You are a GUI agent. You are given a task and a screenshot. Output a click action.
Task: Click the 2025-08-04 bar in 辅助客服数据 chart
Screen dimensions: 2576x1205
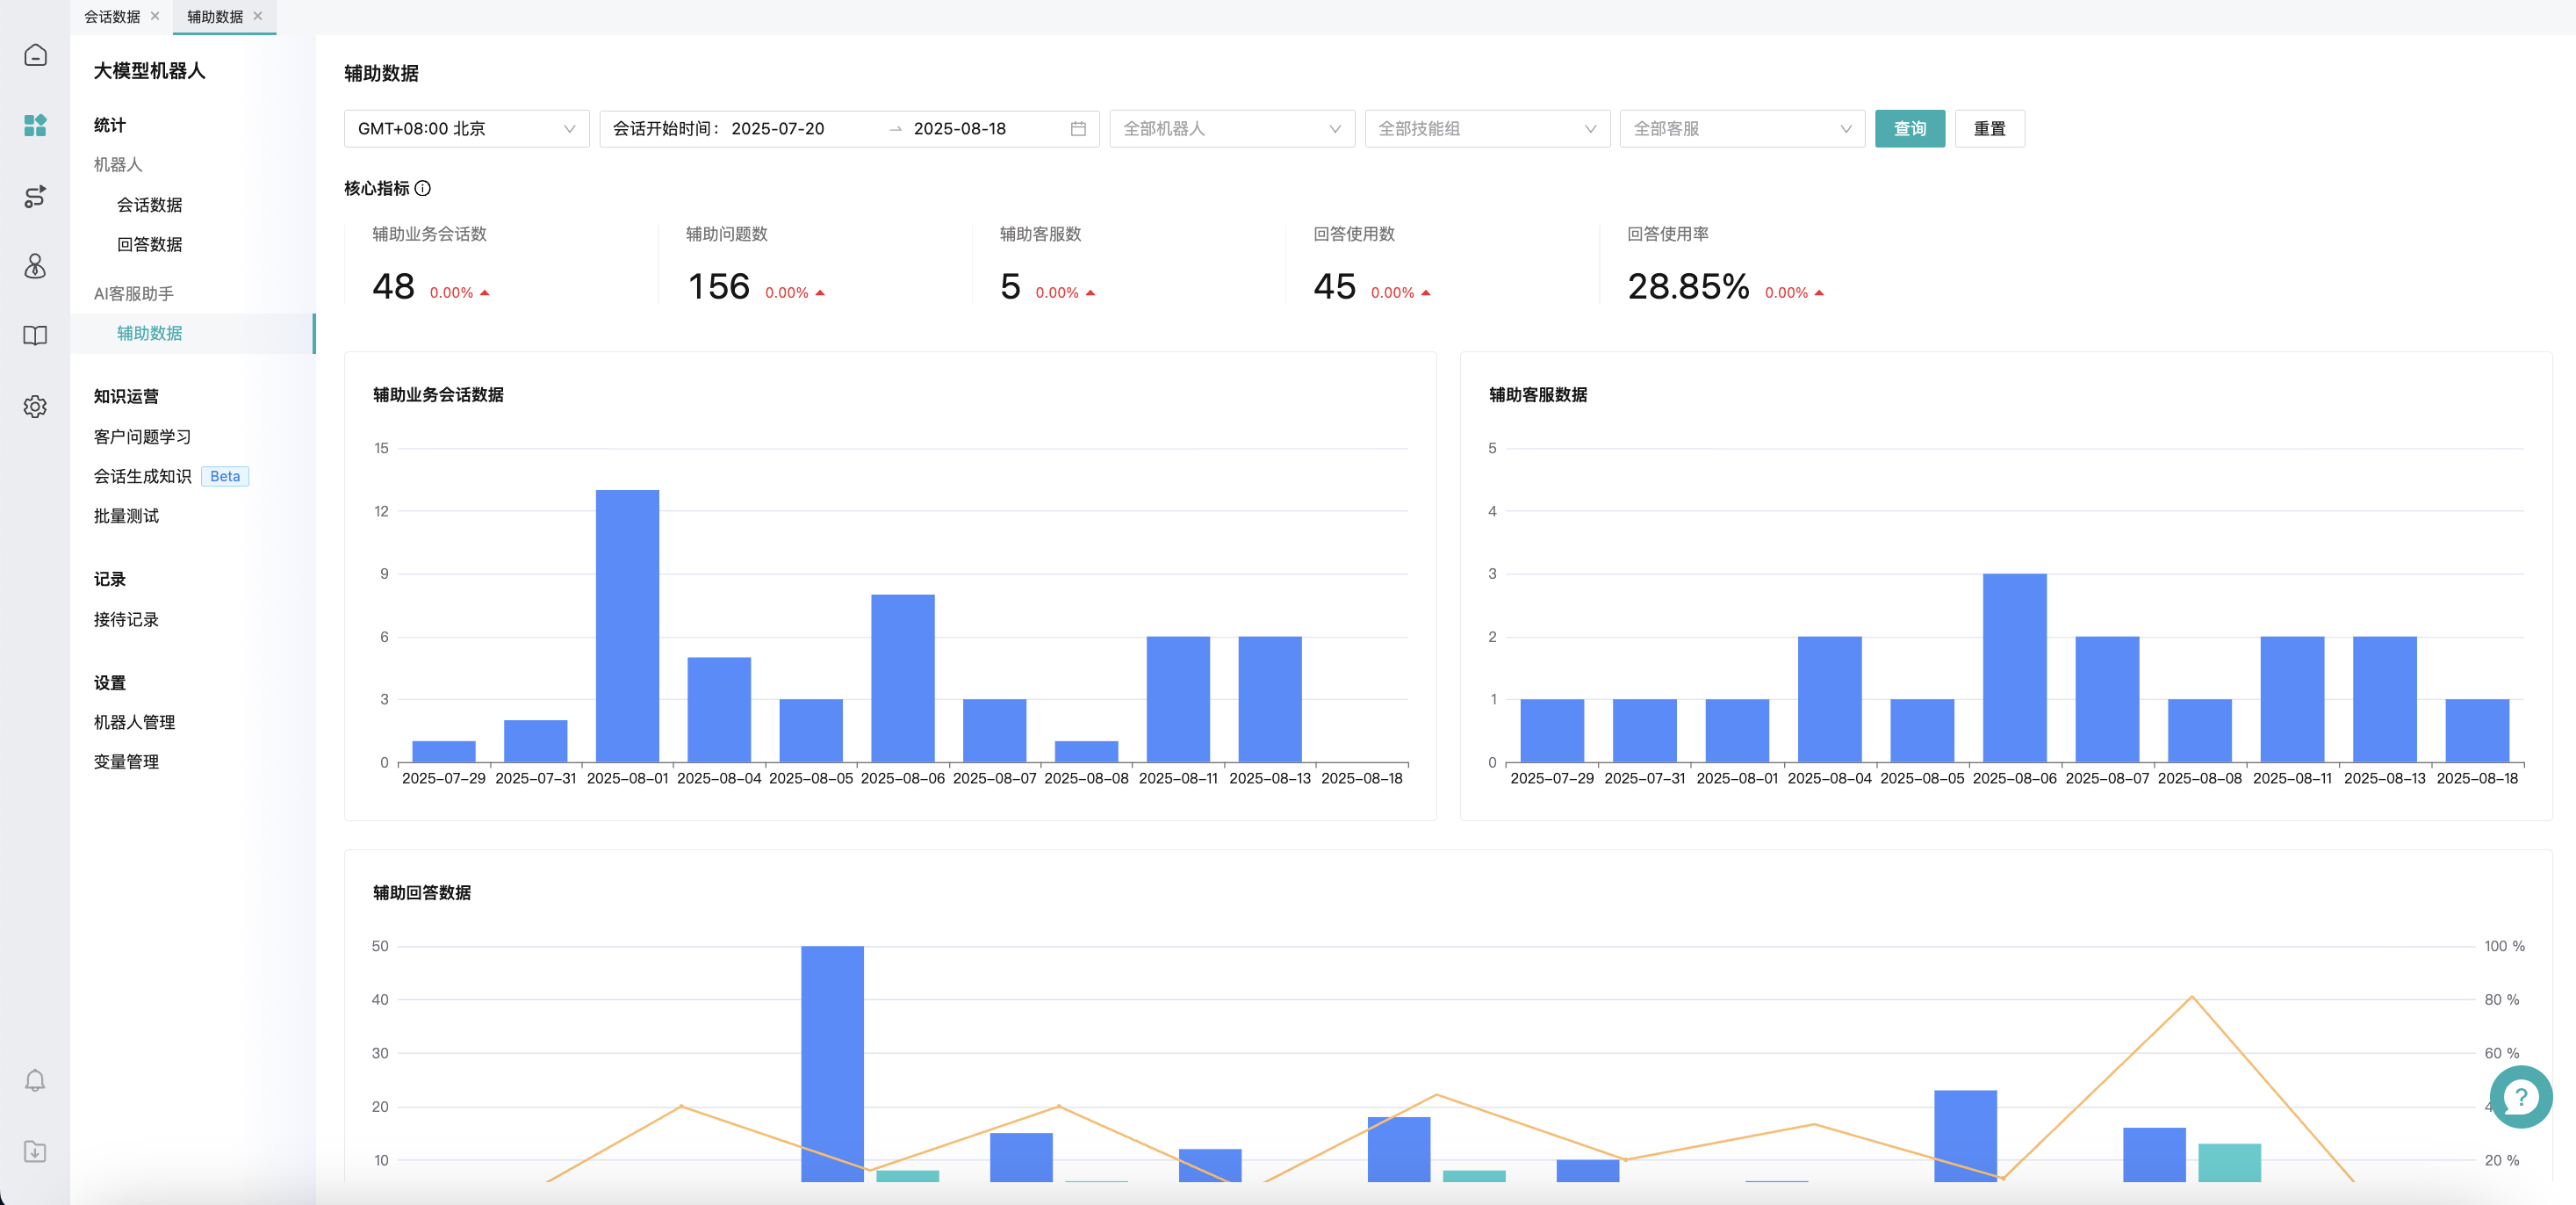1830,699
